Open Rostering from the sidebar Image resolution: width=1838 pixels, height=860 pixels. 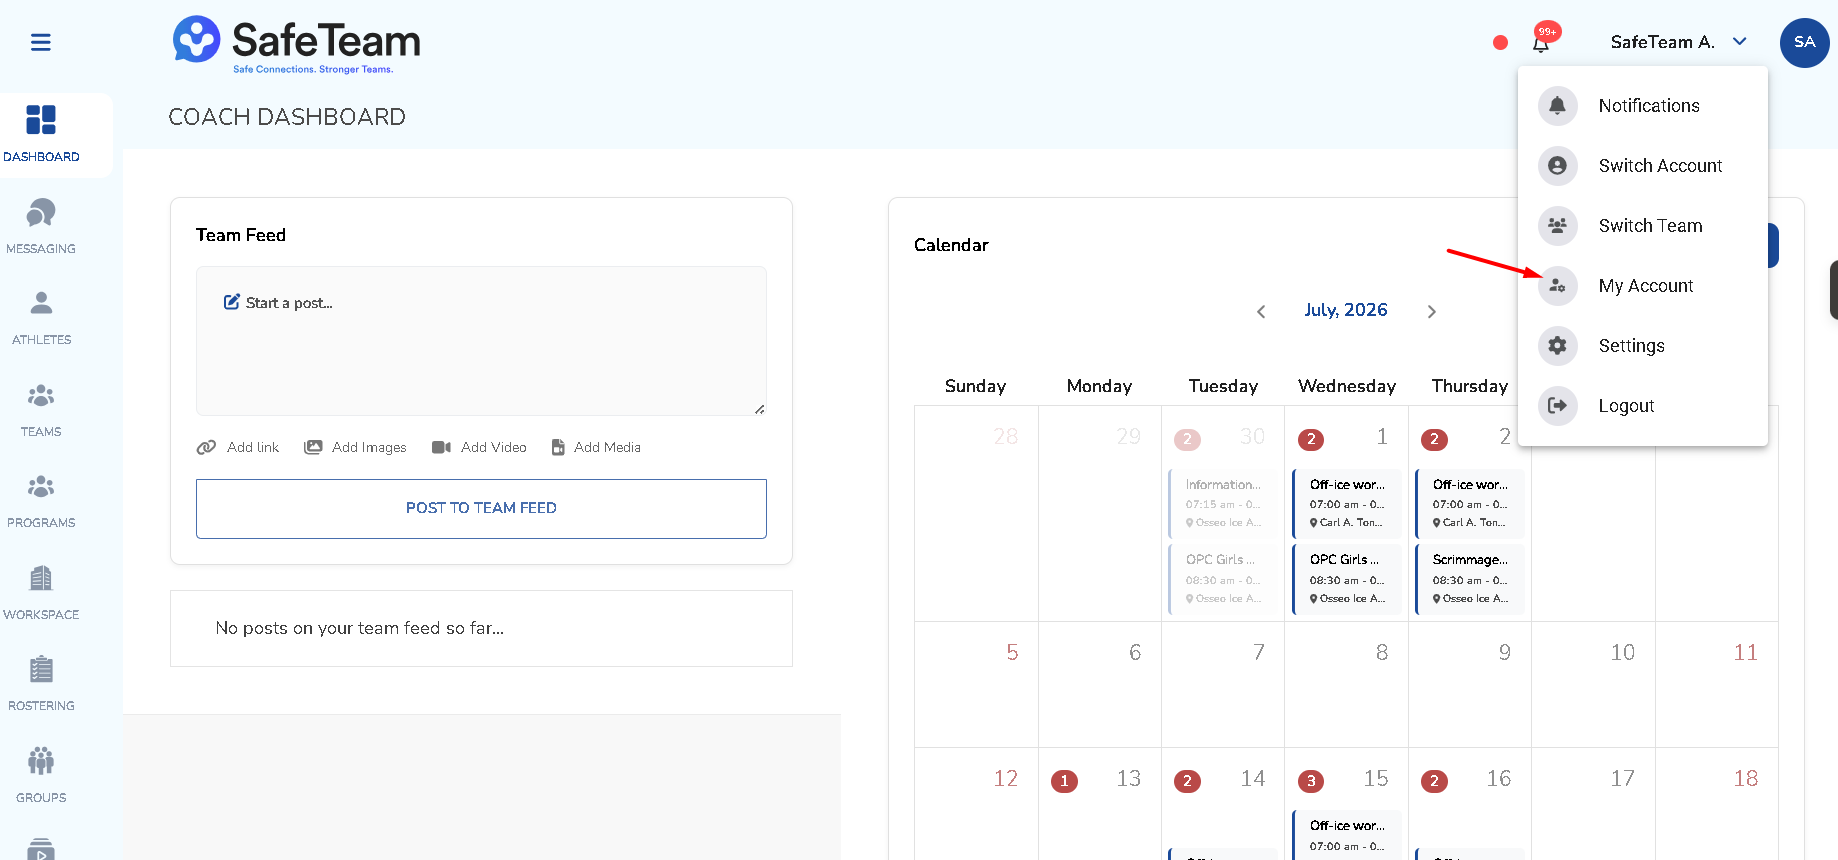(41, 684)
